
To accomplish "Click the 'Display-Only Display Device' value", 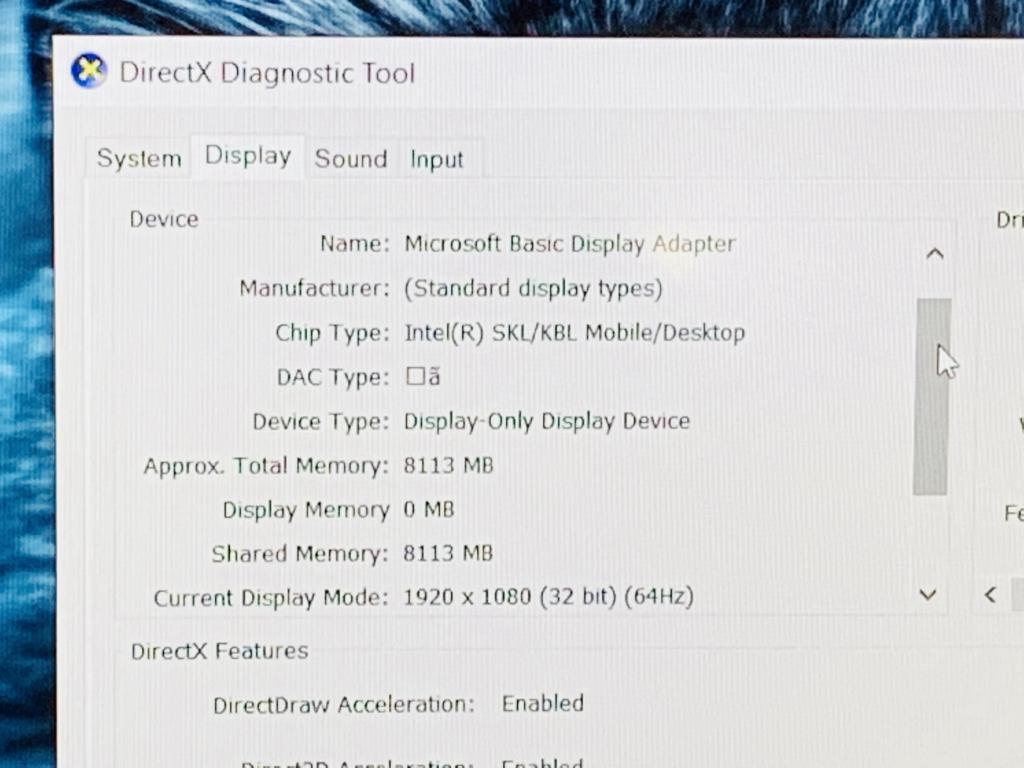I will (x=547, y=421).
